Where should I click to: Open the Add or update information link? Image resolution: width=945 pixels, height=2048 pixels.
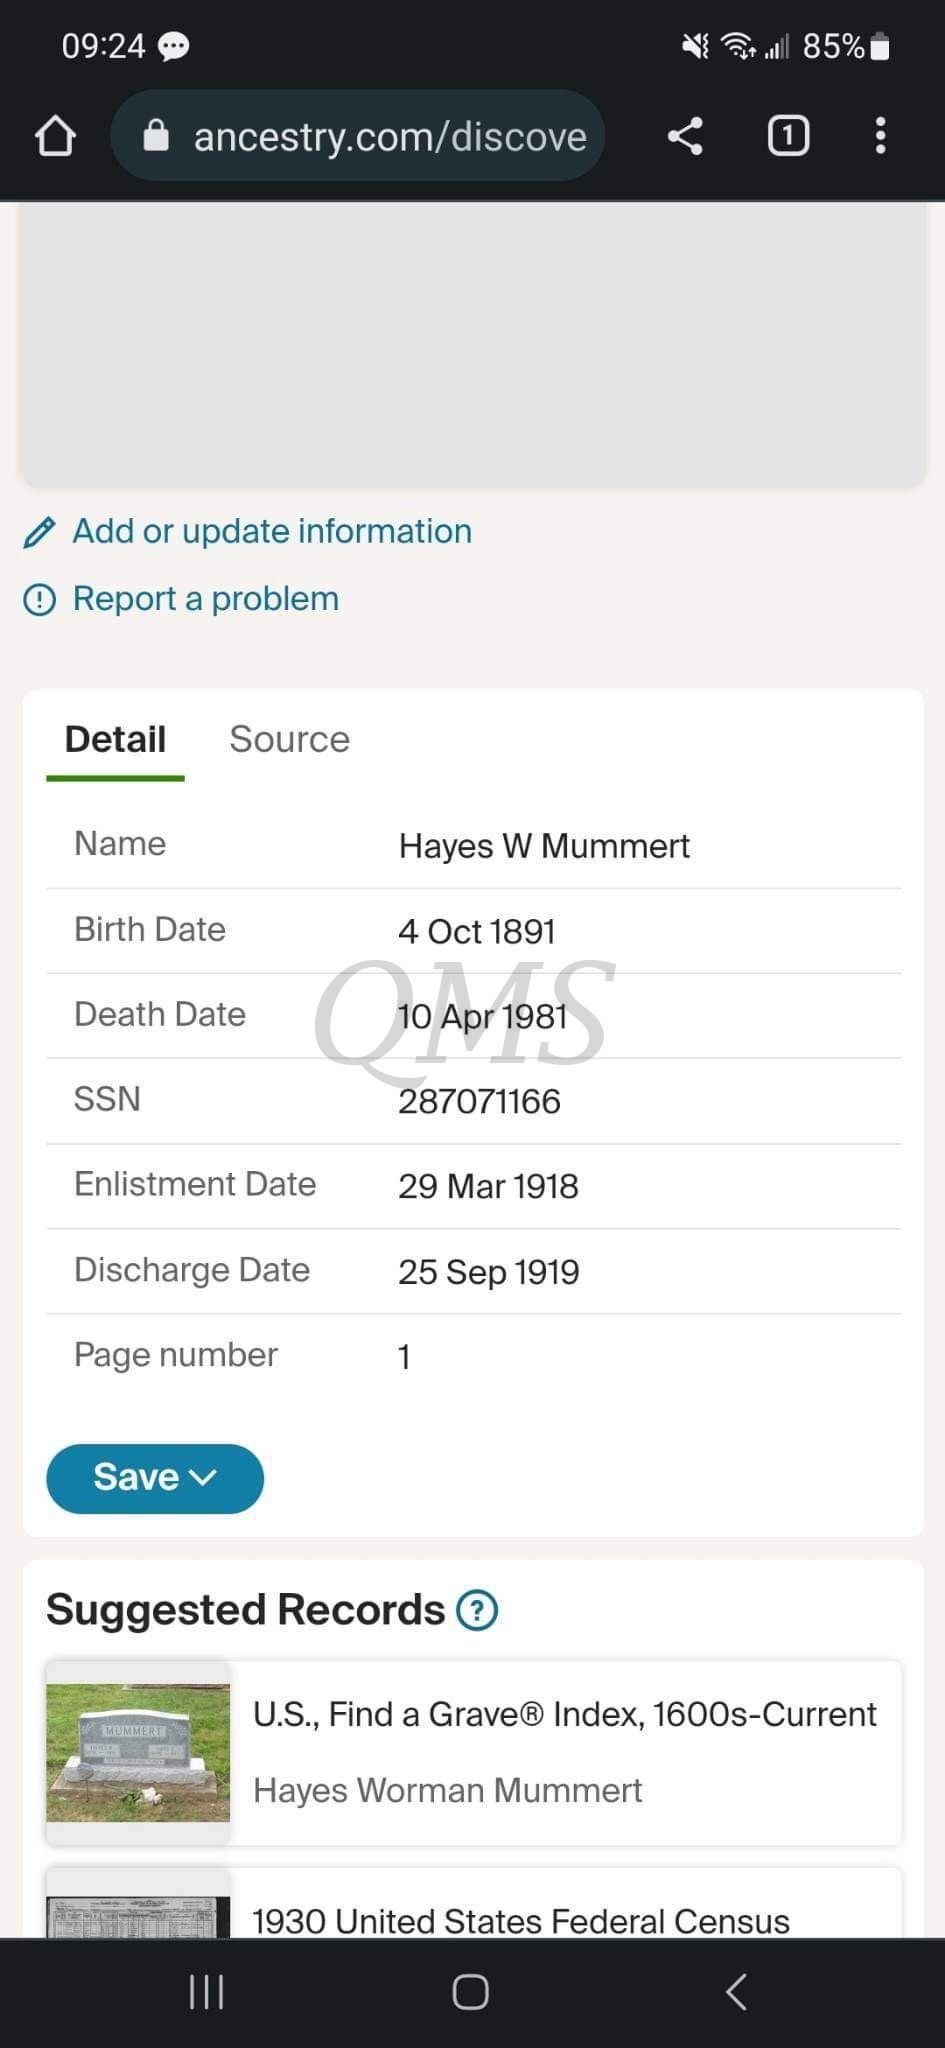click(272, 531)
